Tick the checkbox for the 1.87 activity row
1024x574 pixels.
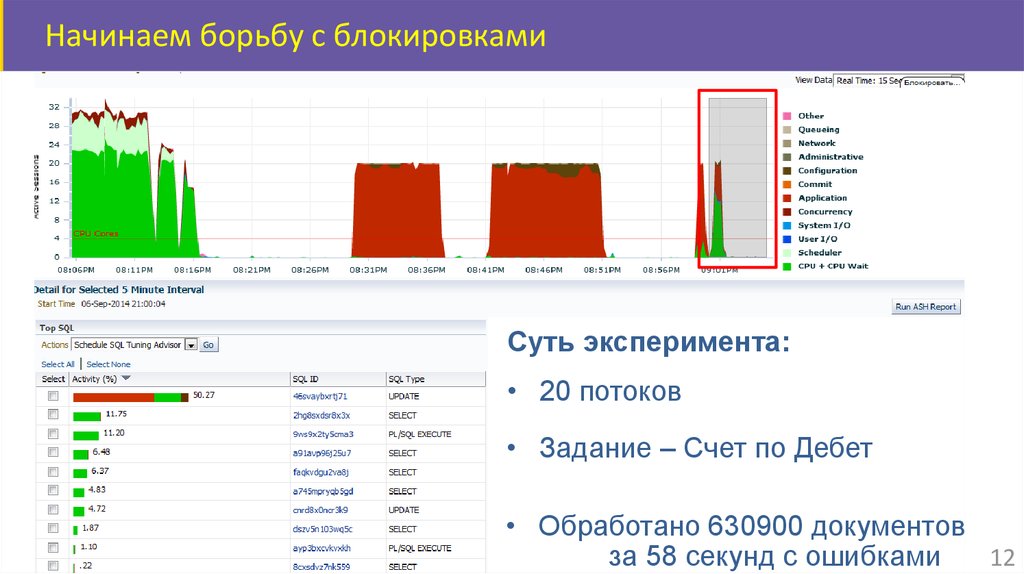point(53,528)
